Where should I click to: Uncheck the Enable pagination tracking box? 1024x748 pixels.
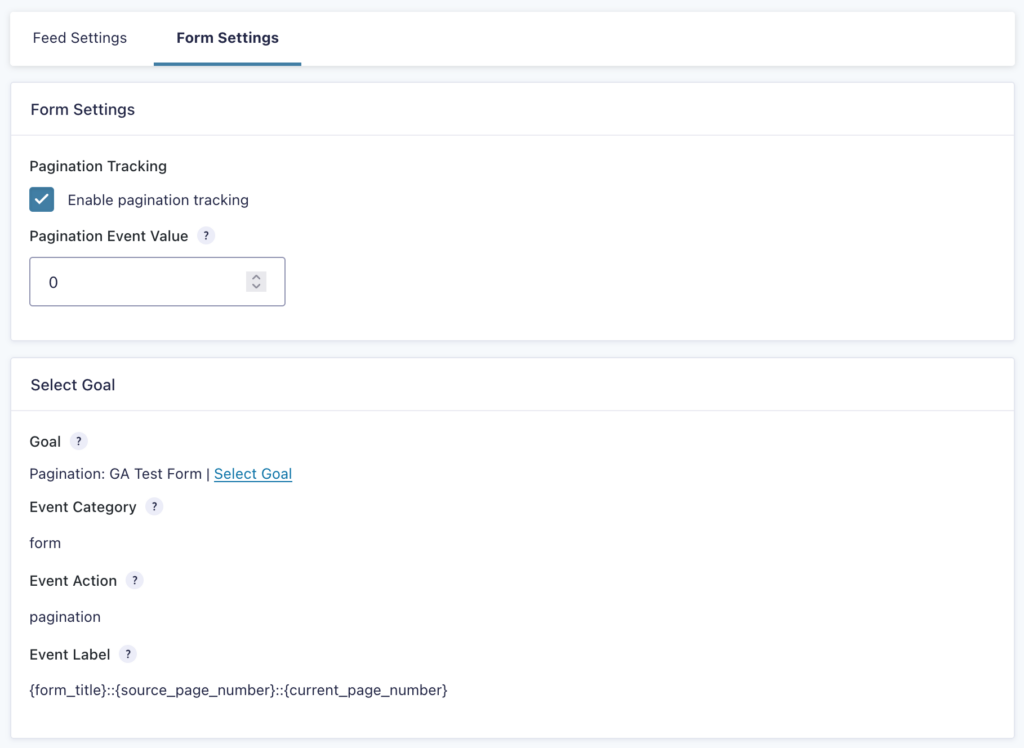[x=41, y=199]
